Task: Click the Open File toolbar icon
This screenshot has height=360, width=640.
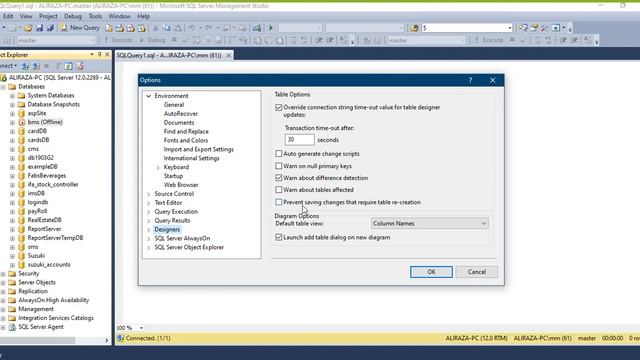Action: point(28,28)
